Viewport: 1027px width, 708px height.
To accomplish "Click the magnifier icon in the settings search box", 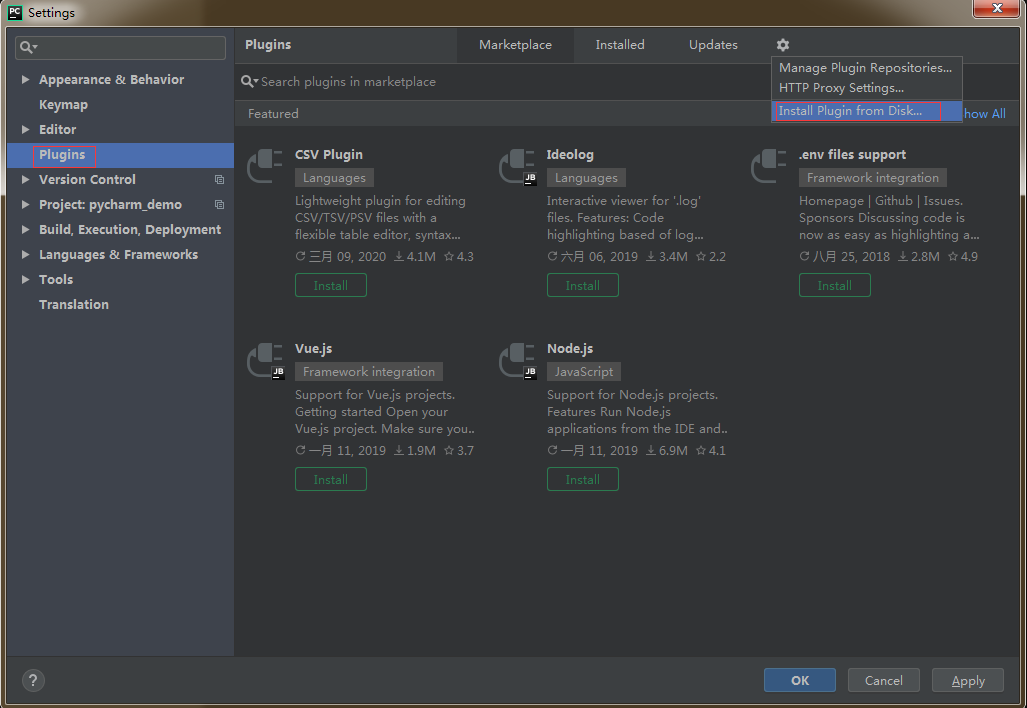I will 28,47.
